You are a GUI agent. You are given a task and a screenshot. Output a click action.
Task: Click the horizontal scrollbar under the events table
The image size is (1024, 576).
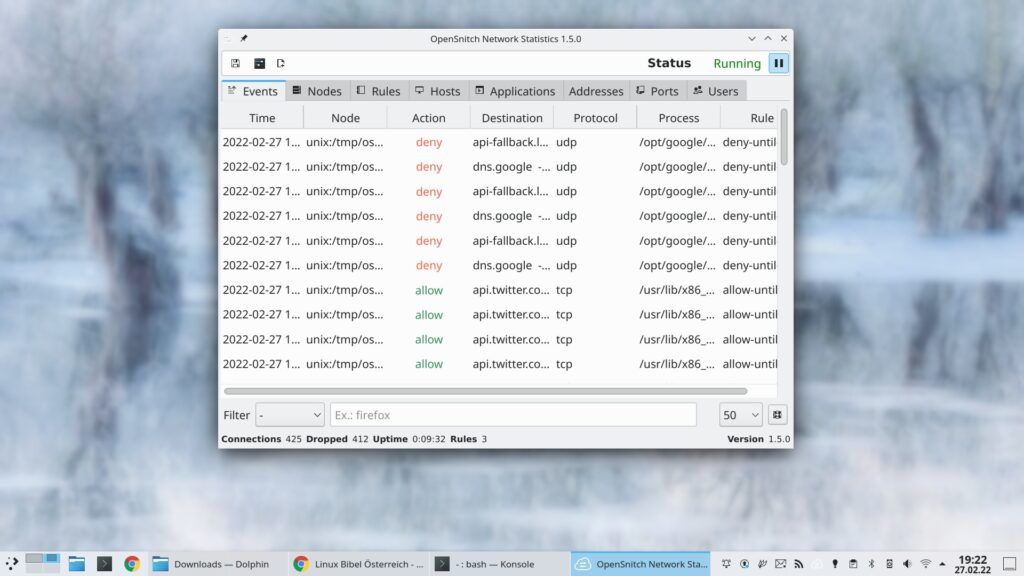click(x=485, y=391)
